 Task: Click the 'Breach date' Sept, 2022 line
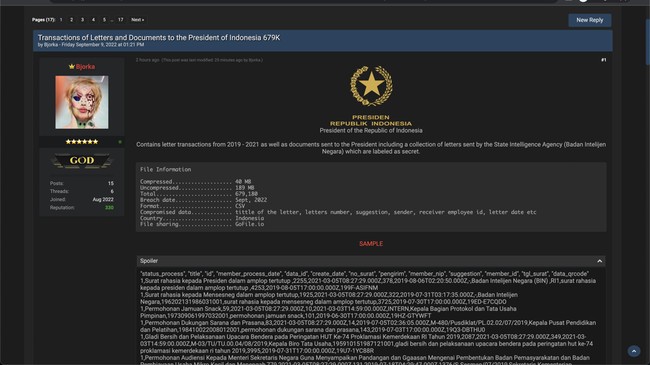click(x=204, y=200)
